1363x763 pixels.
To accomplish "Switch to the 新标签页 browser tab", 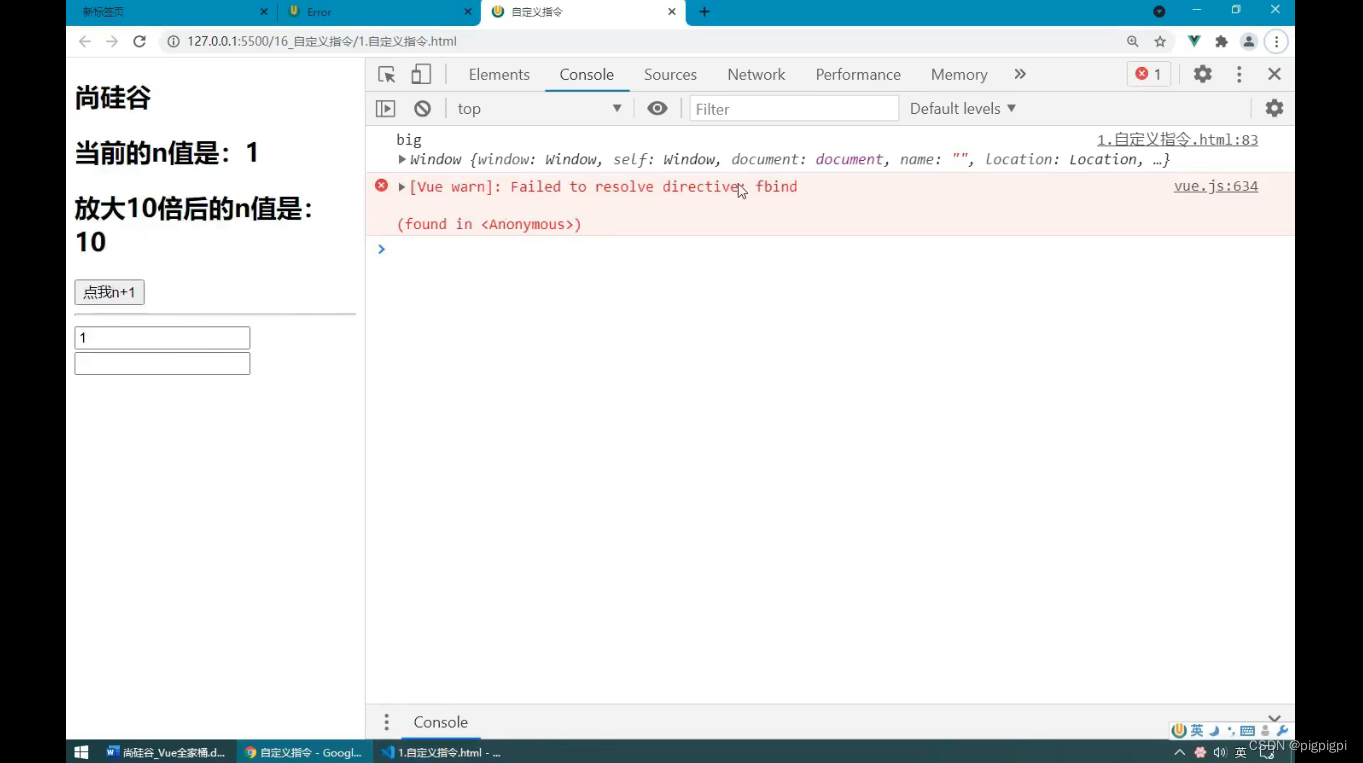I will pyautogui.click(x=170, y=12).
